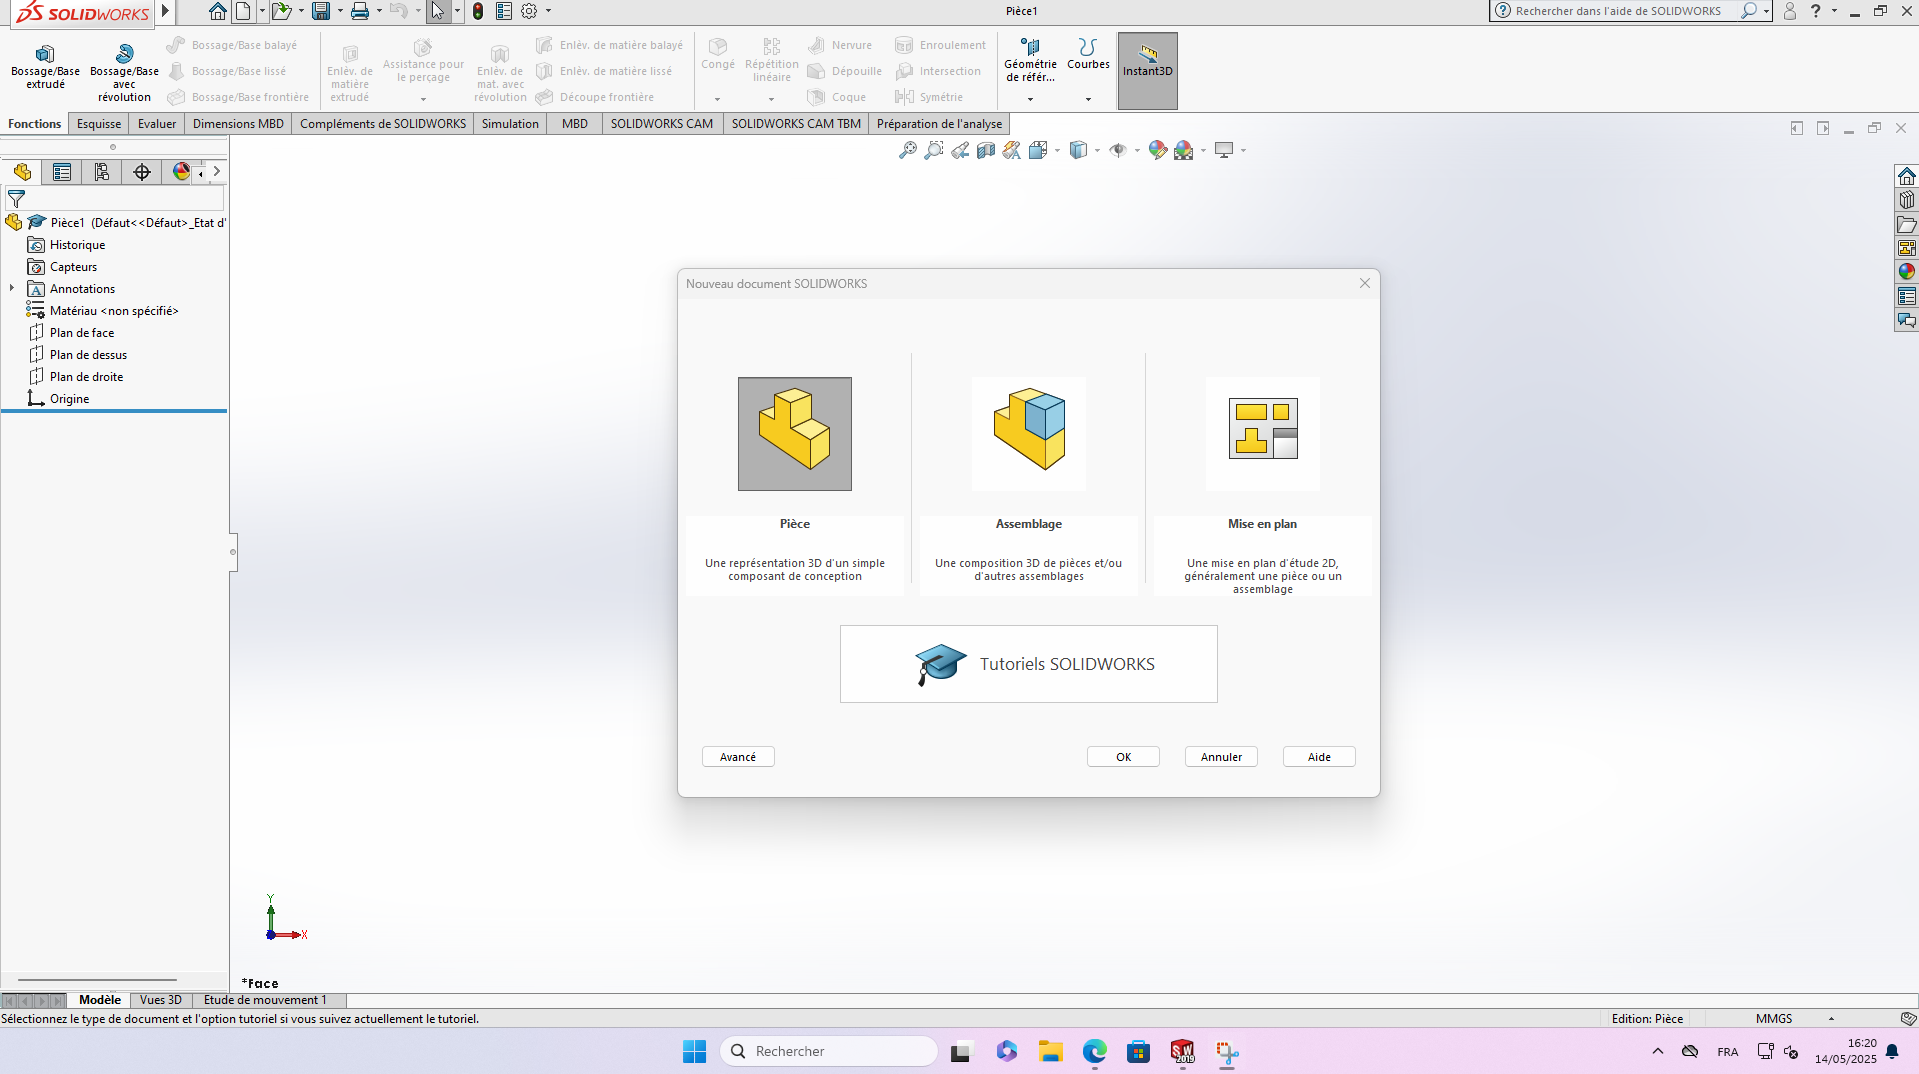Open the Géométrie de référence tool
The image size is (1919, 1074).
tap(1030, 60)
